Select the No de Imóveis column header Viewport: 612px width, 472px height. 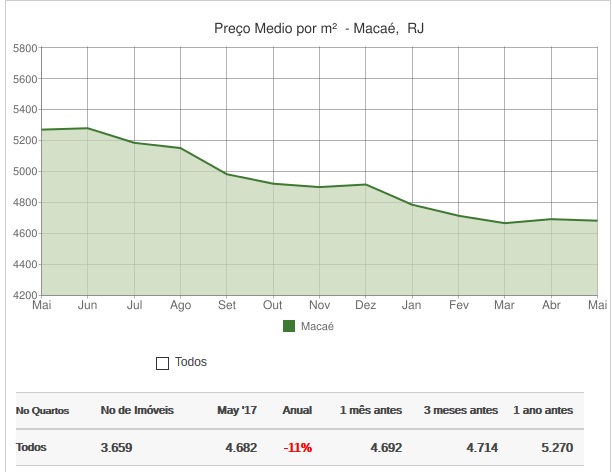(137, 410)
